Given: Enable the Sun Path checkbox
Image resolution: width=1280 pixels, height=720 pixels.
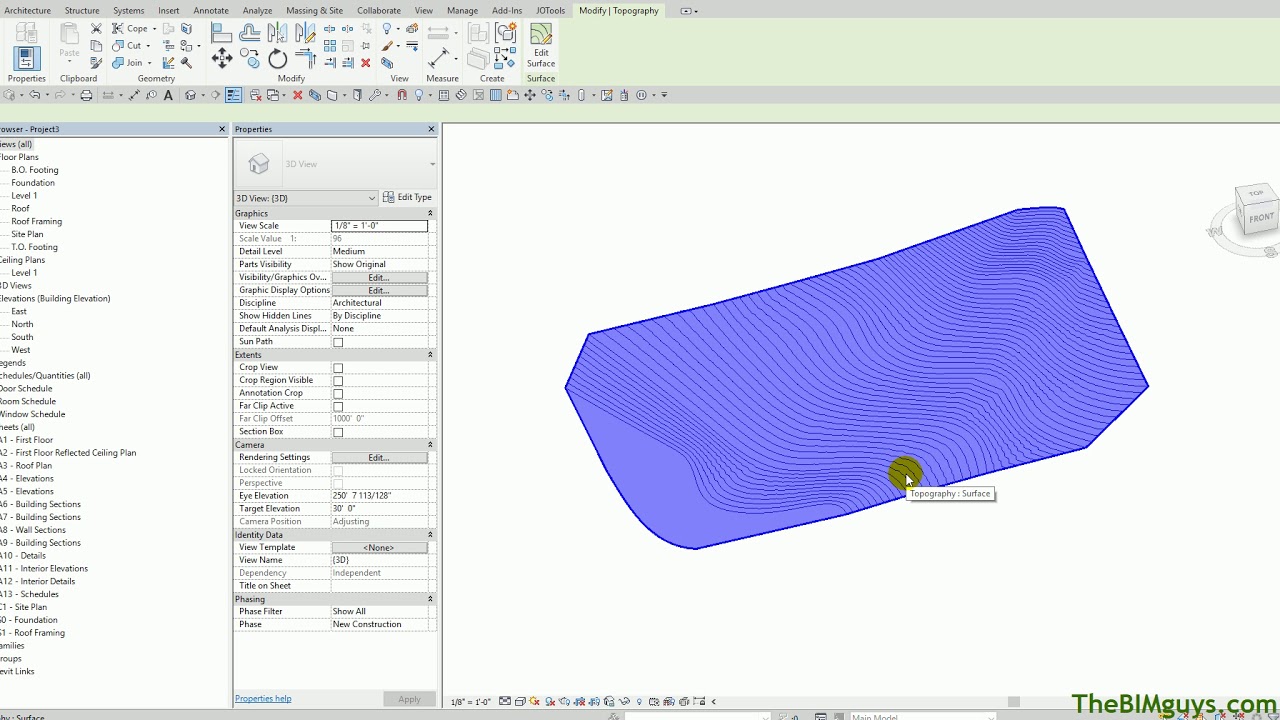Looking at the screenshot, I should [338, 342].
